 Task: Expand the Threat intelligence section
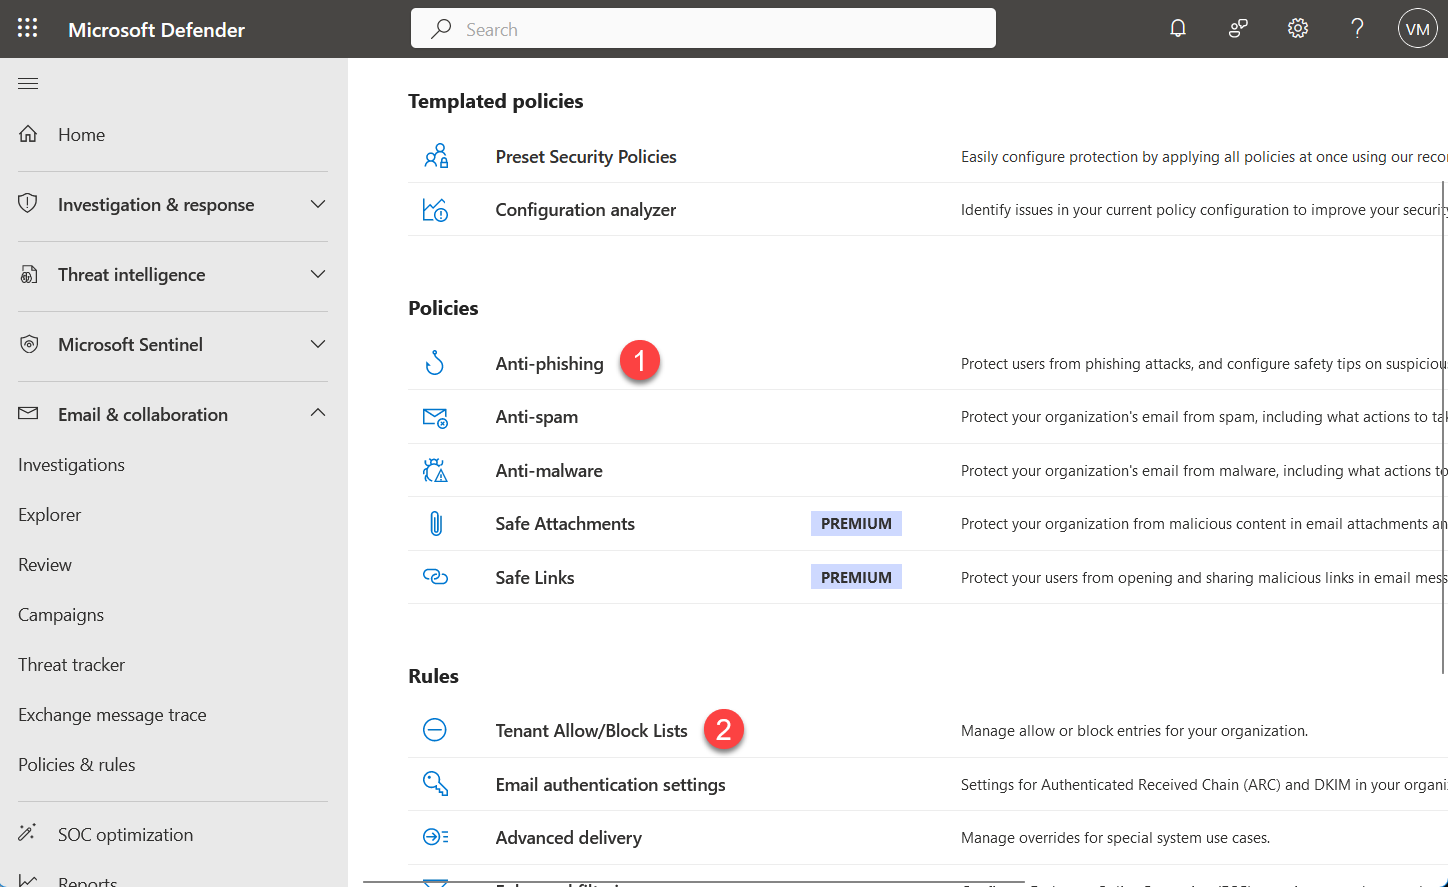[x=317, y=271]
